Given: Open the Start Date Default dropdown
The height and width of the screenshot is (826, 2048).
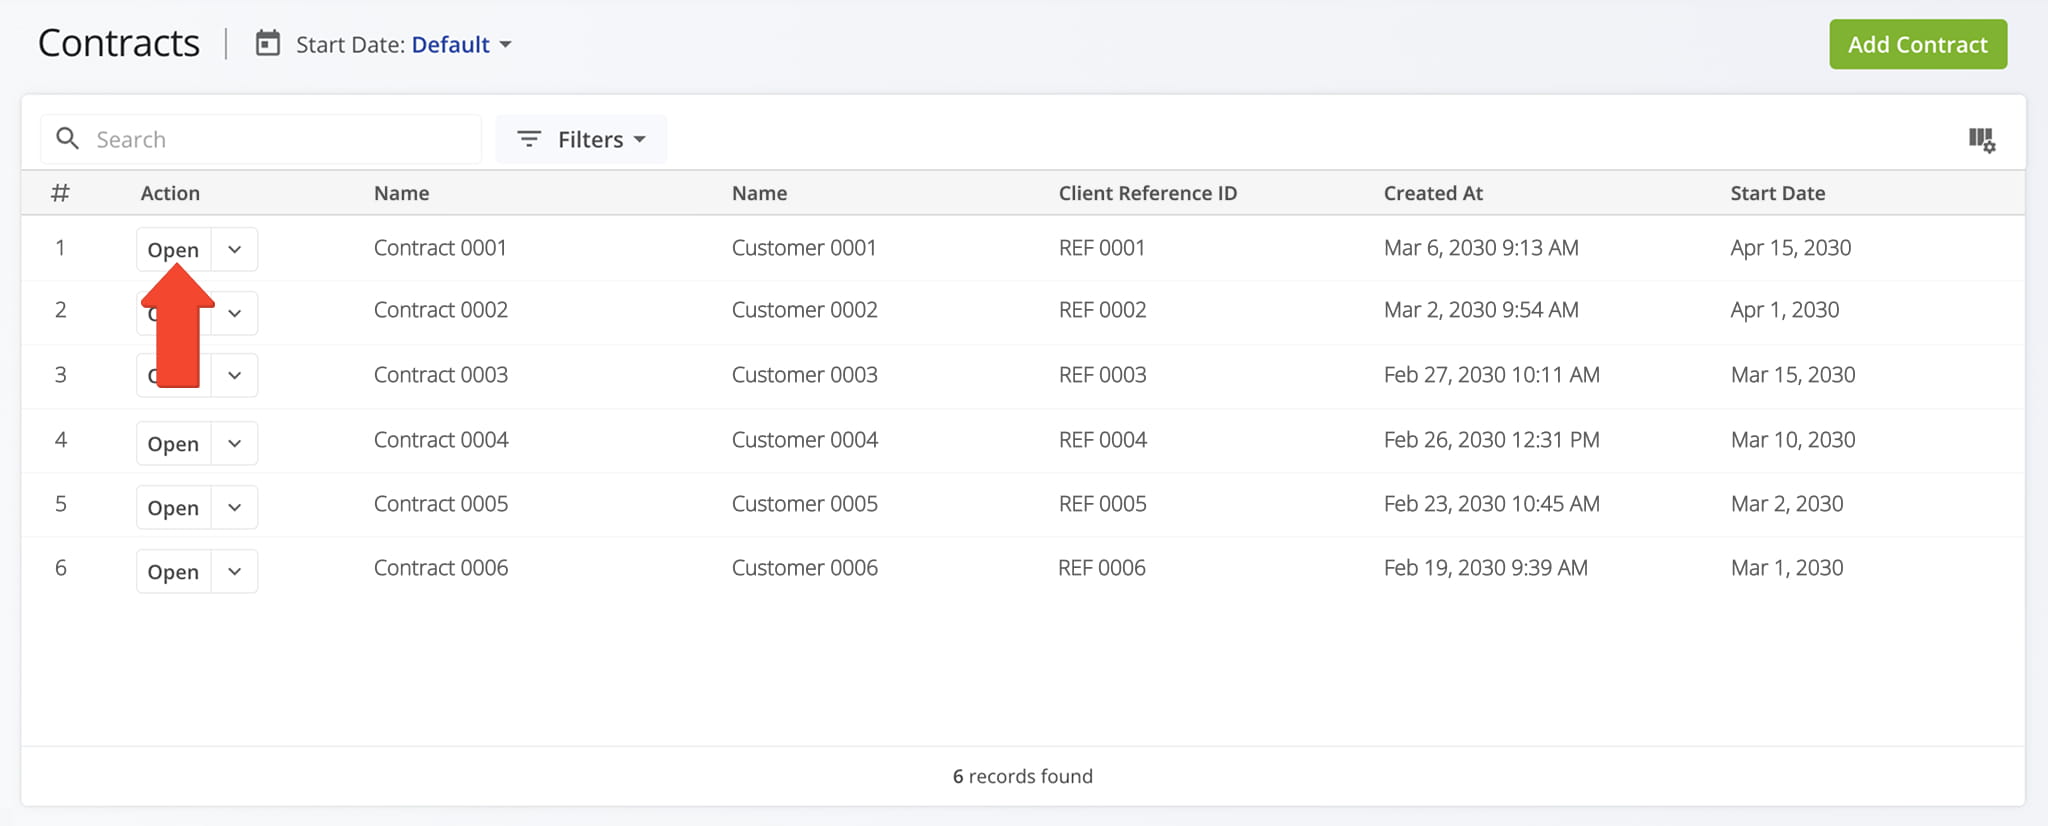Looking at the screenshot, I should (461, 45).
